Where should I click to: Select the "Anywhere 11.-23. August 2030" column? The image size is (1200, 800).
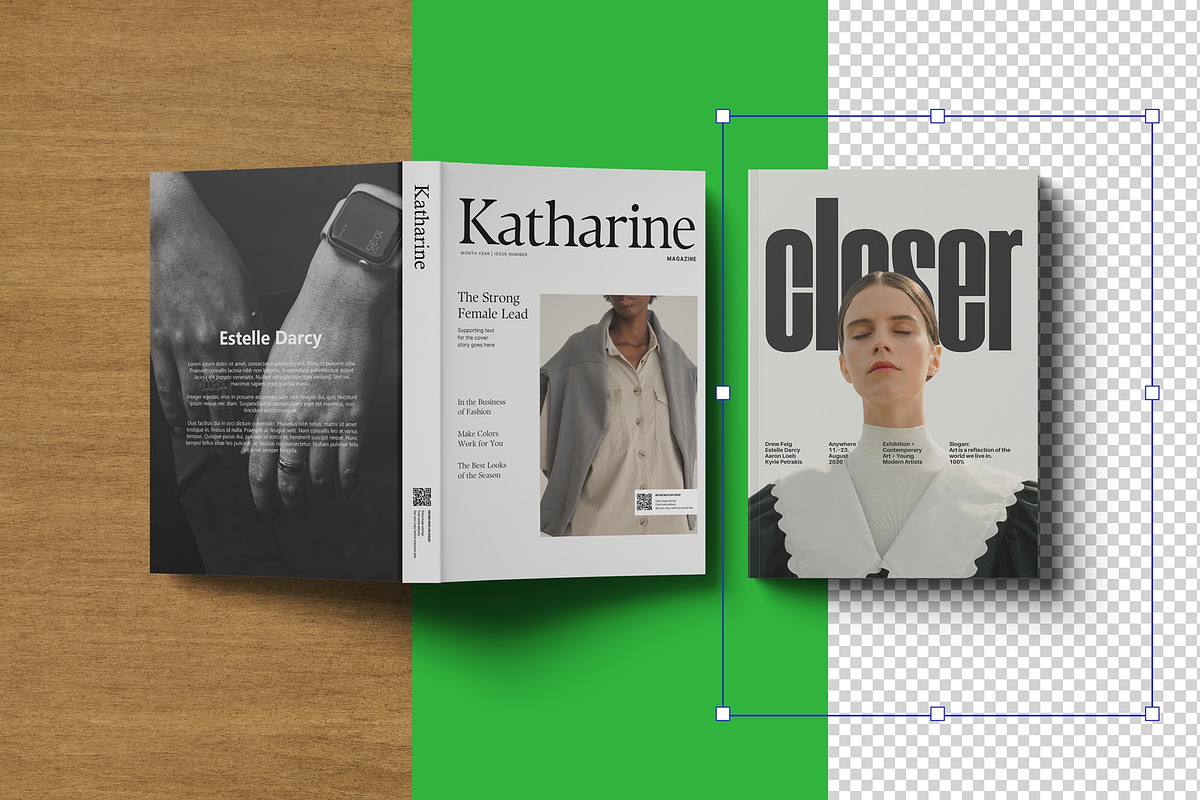click(x=843, y=453)
